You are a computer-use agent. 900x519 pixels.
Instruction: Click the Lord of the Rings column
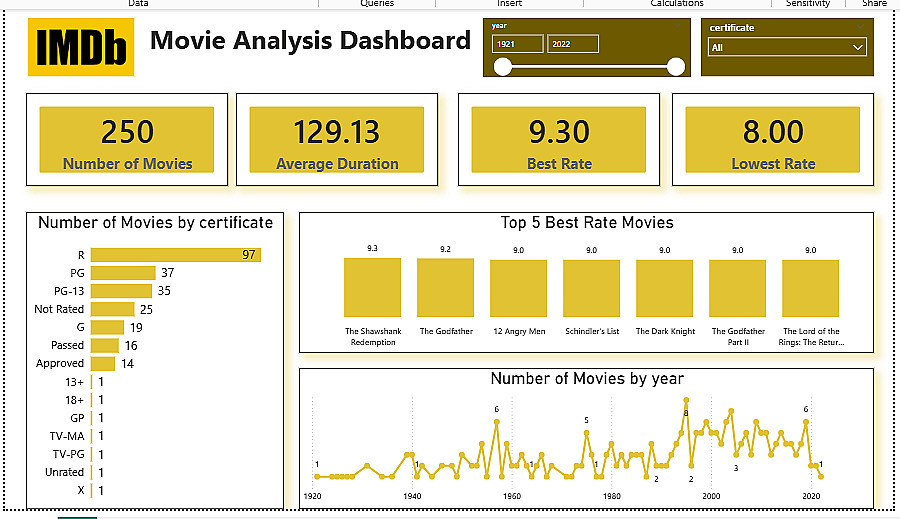pyautogui.click(x=810, y=288)
